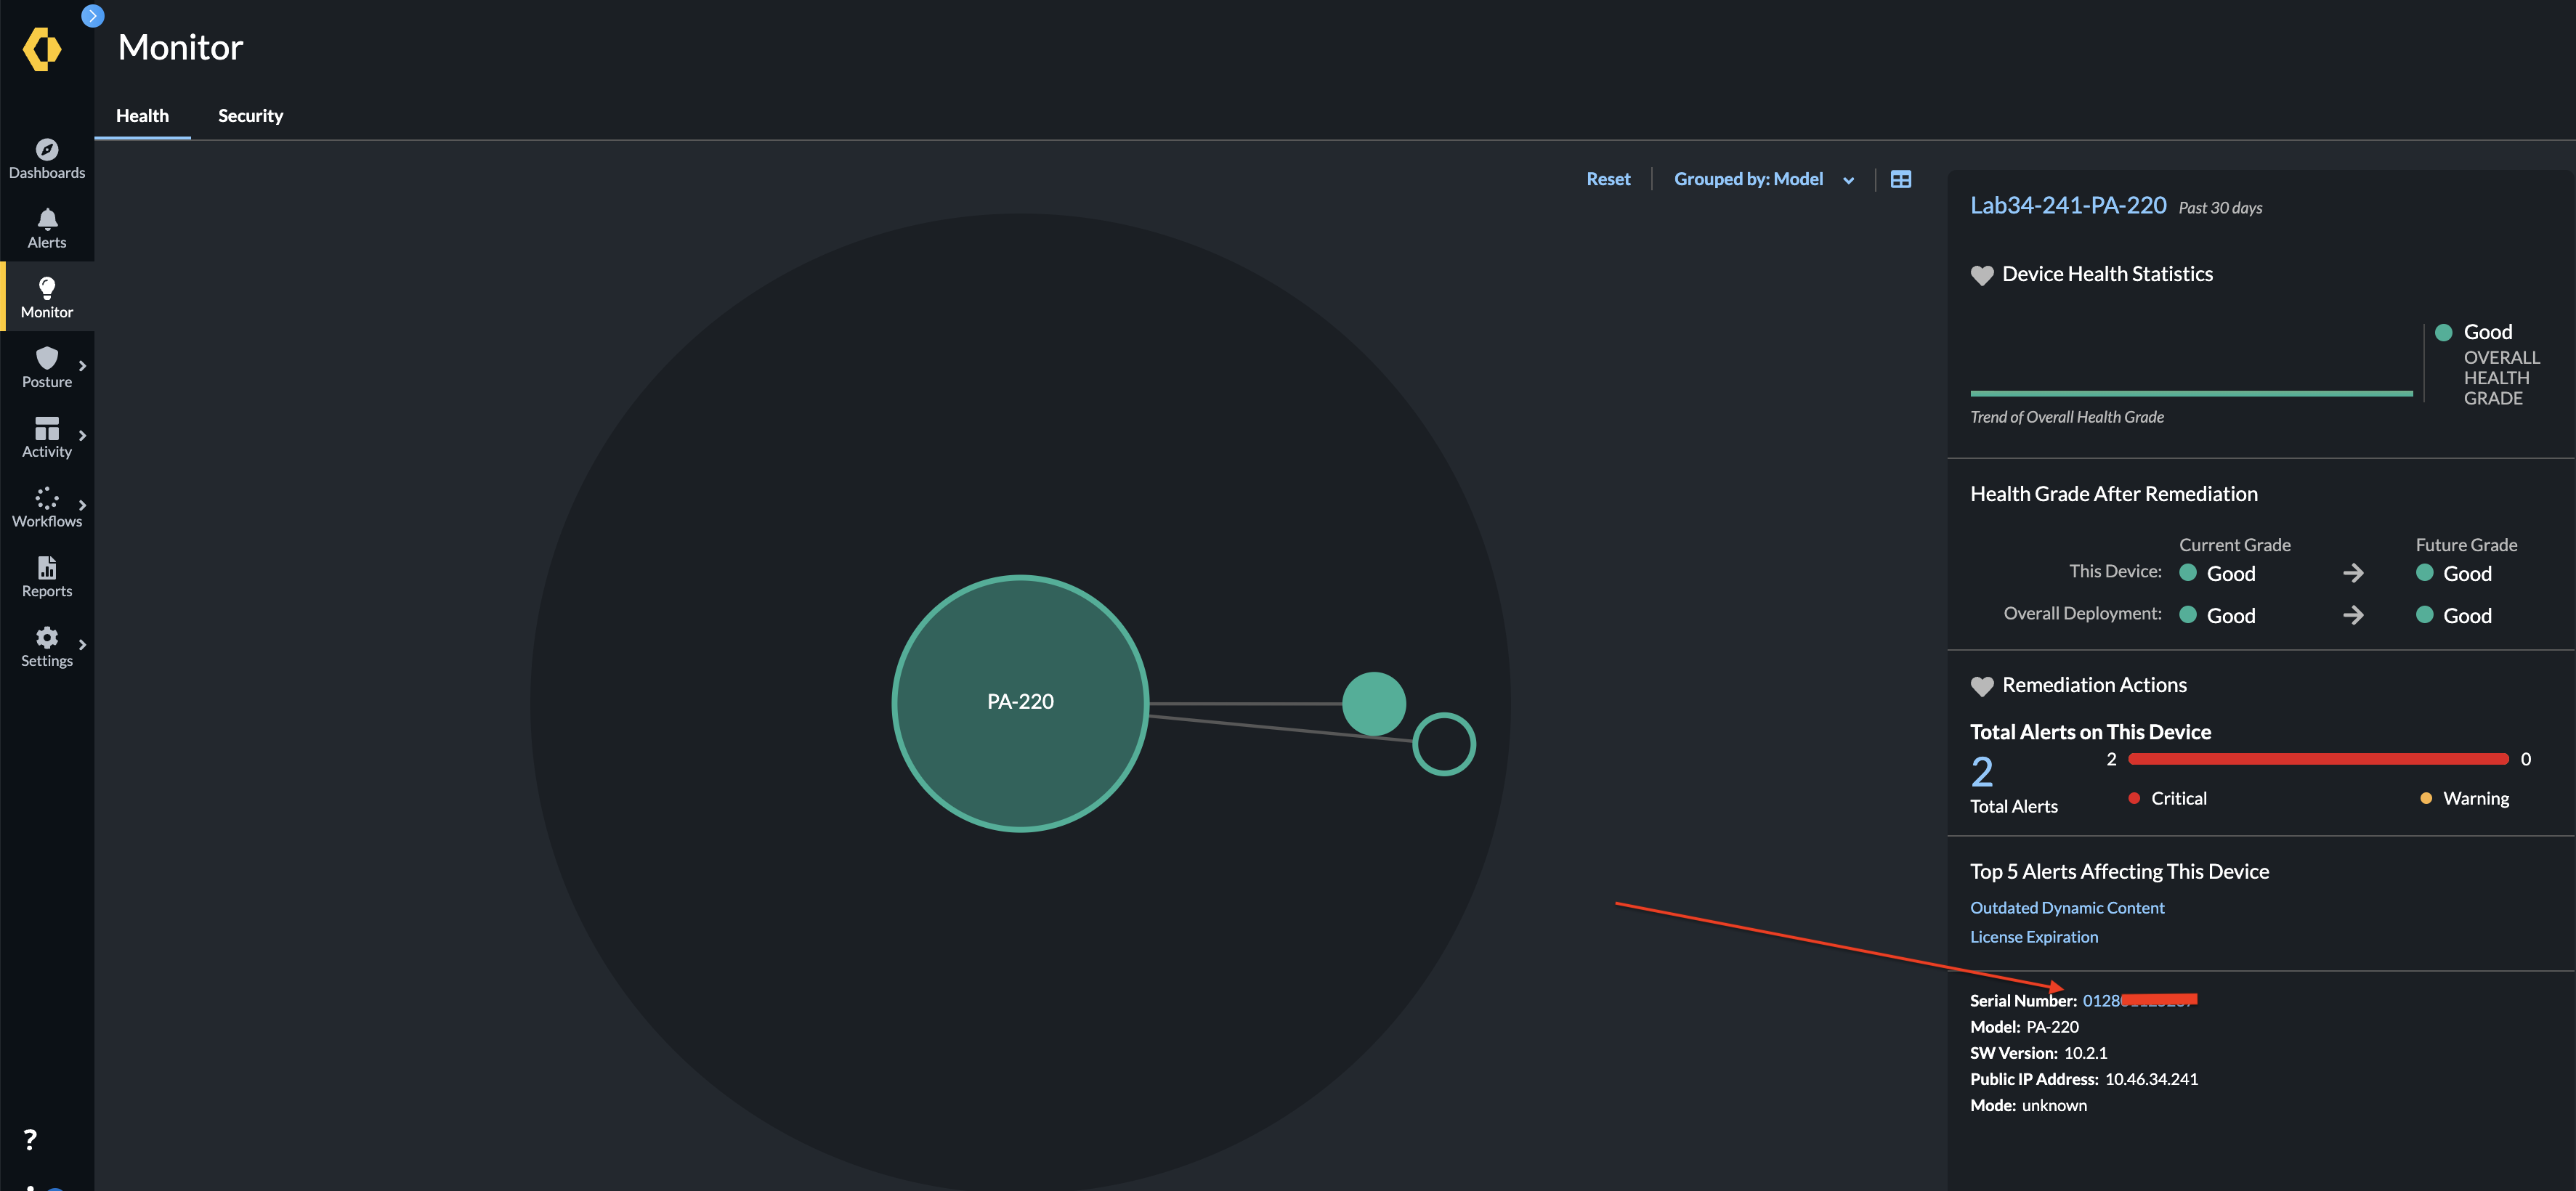Open the Posture shield icon

(47, 358)
